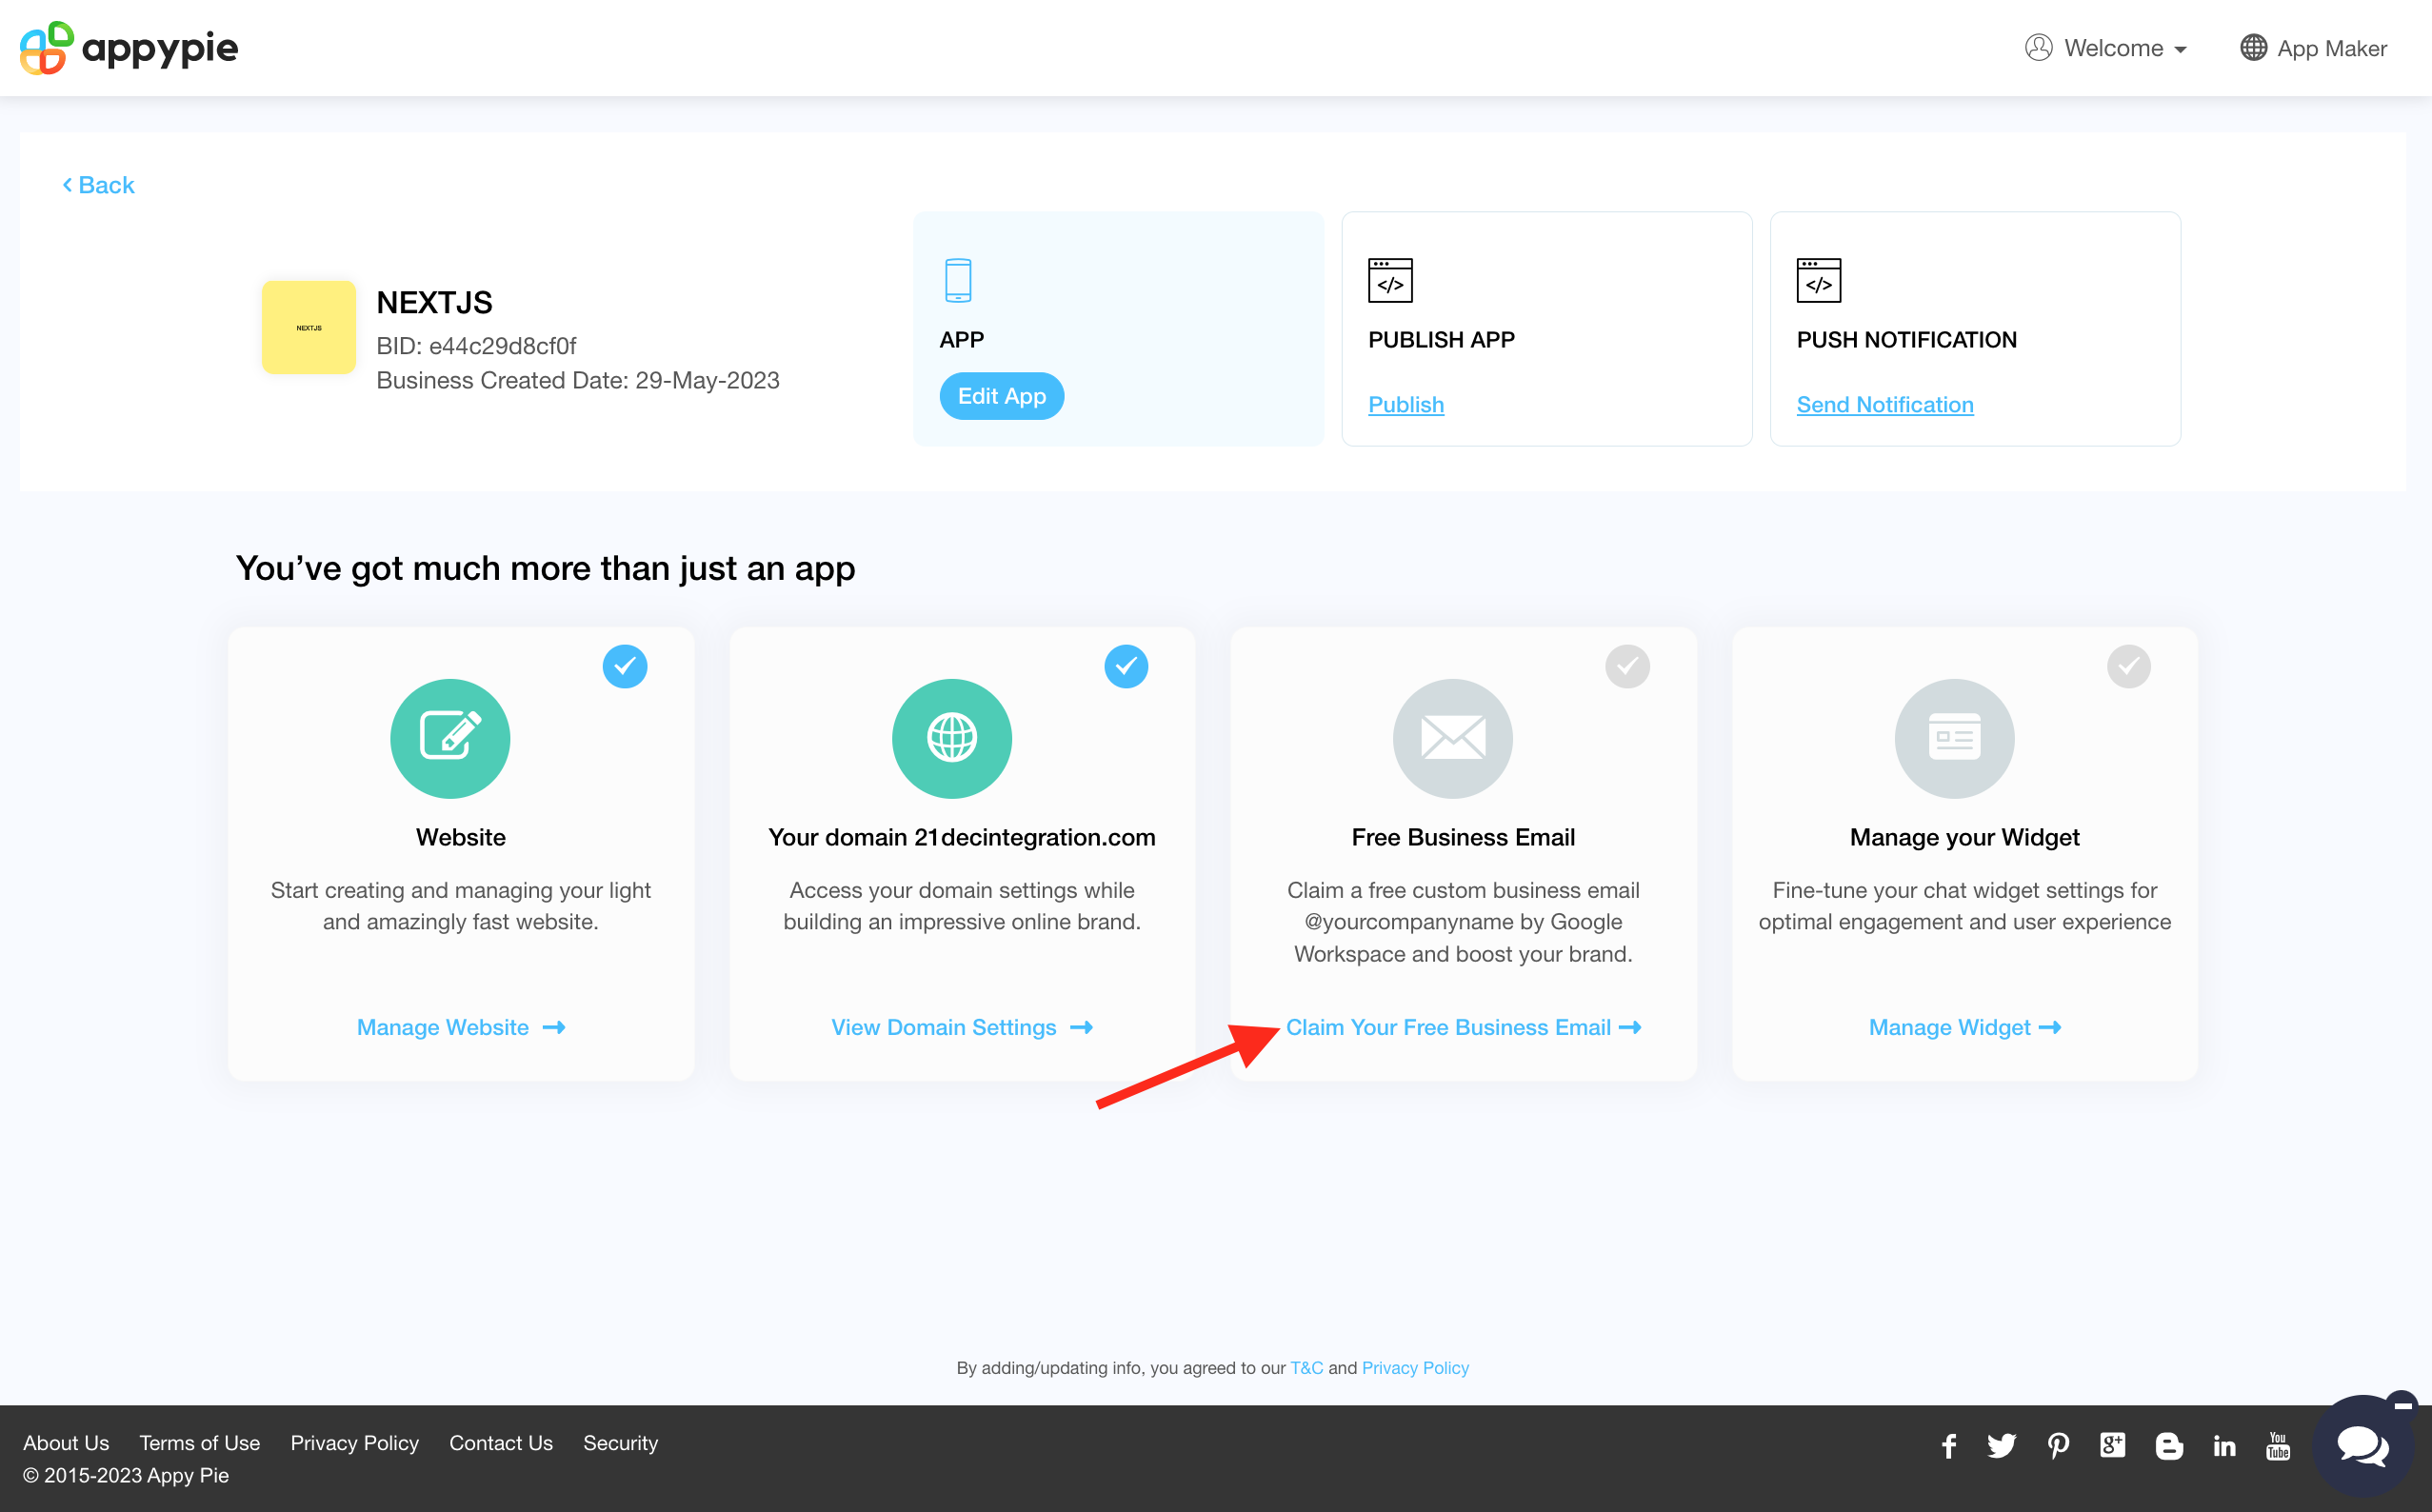Screen dimensions: 2432x1512
Task: Click the domain card blue checkmark
Action: click(x=1126, y=667)
